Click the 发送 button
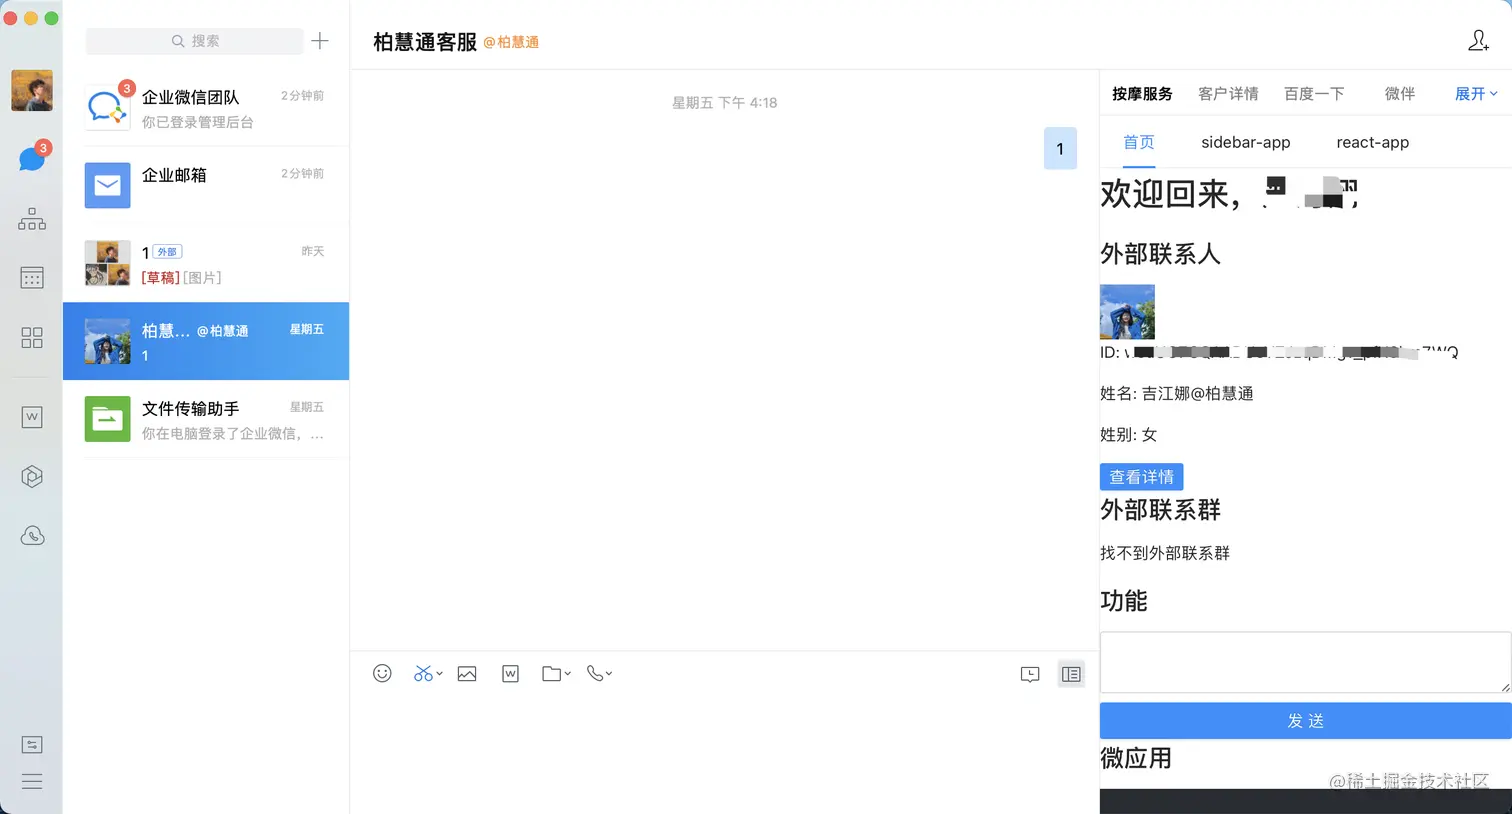The width and height of the screenshot is (1512, 814). 1305,721
